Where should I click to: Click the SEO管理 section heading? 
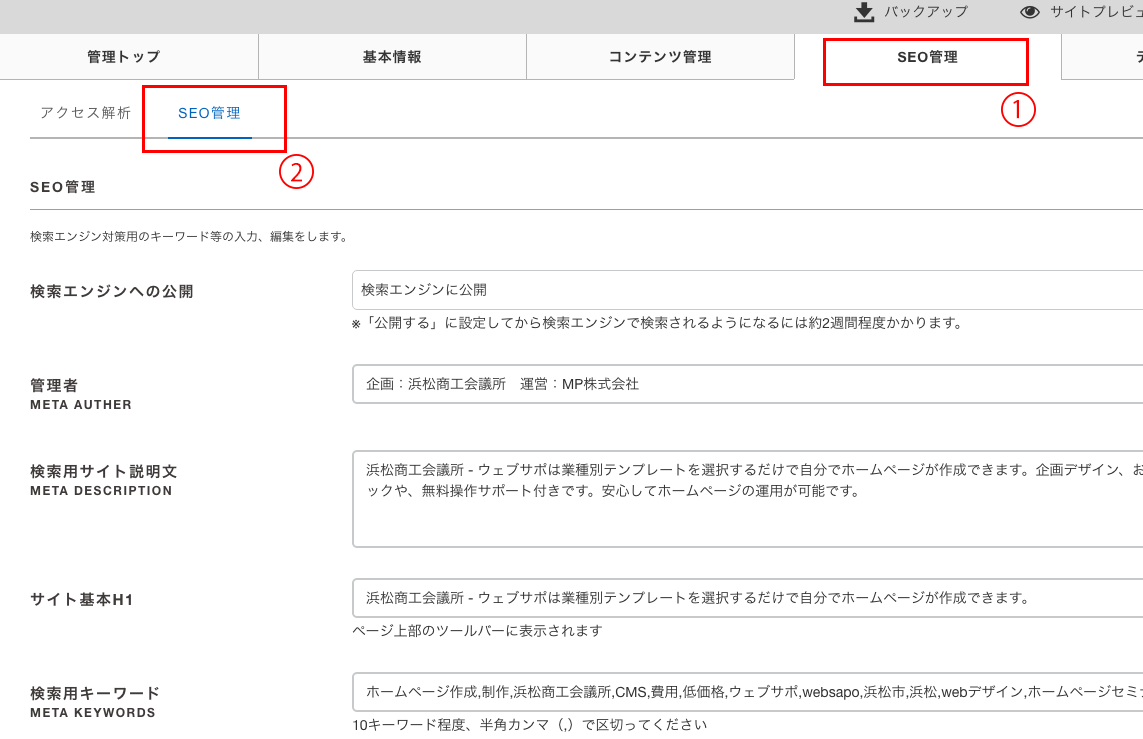coord(63,187)
